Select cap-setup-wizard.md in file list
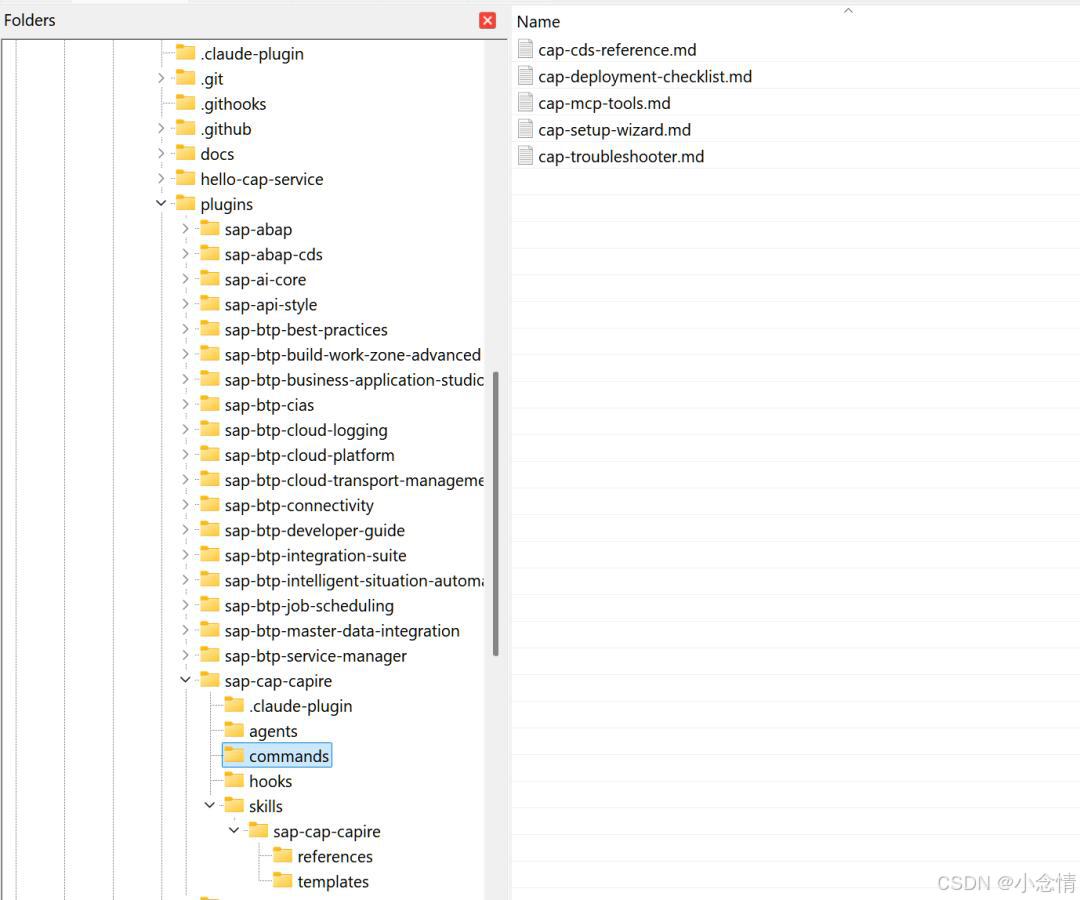The image size is (1080, 900). 614,129
